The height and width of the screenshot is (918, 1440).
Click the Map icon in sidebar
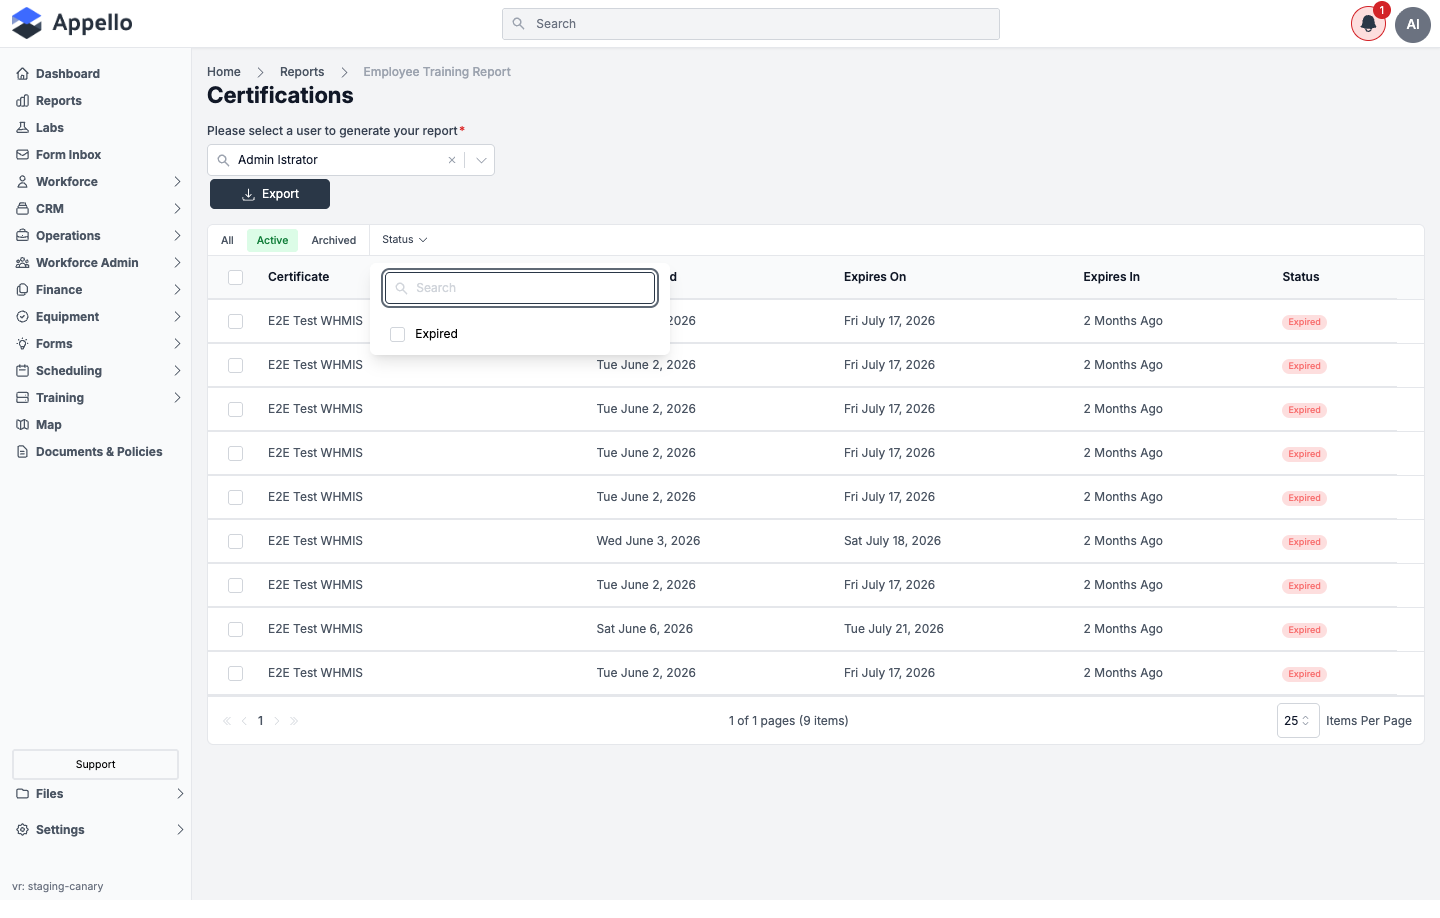pos(22,425)
